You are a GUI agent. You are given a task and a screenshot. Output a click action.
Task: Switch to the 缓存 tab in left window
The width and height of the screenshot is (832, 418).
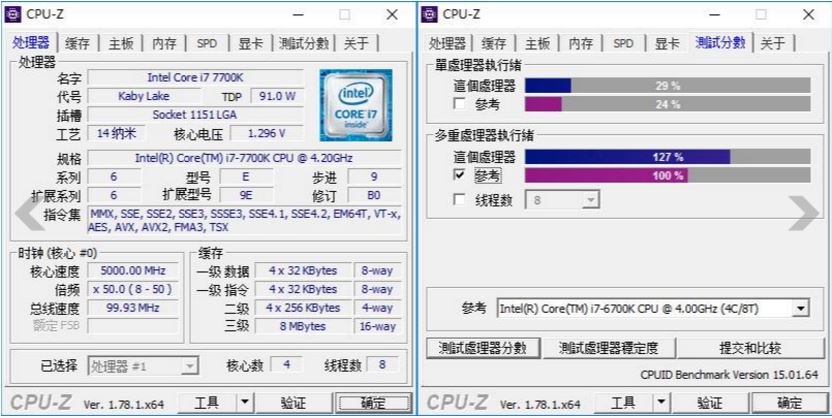click(77, 43)
